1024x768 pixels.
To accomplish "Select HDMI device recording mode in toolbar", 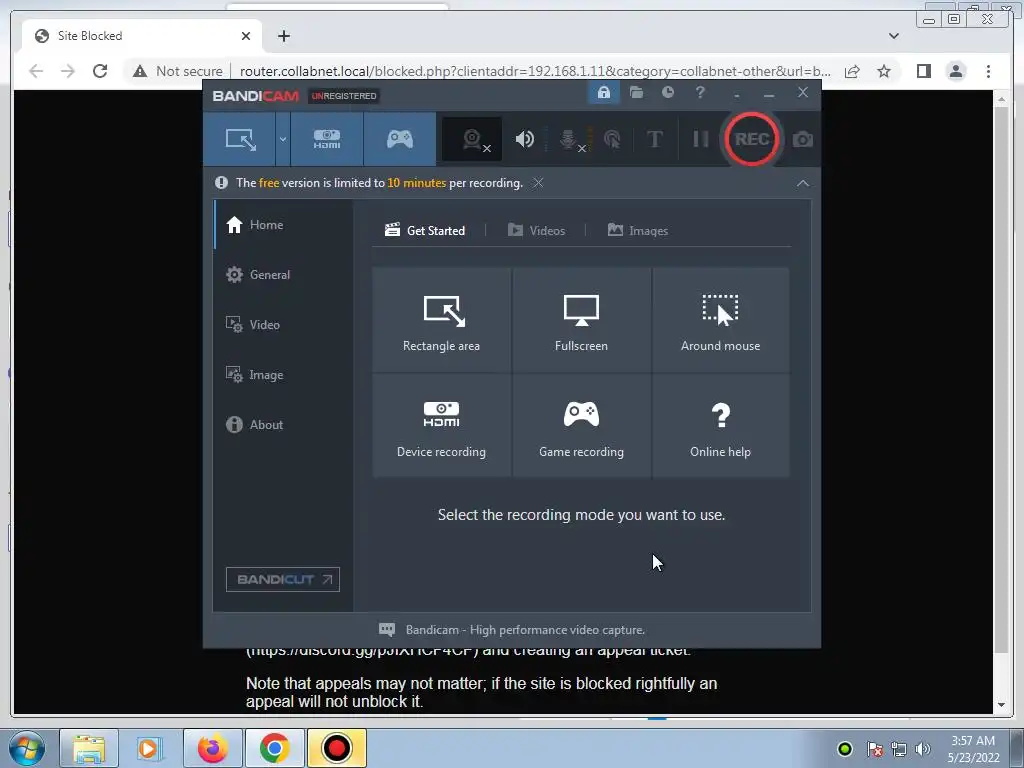I will pyautogui.click(x=327, y=139).
